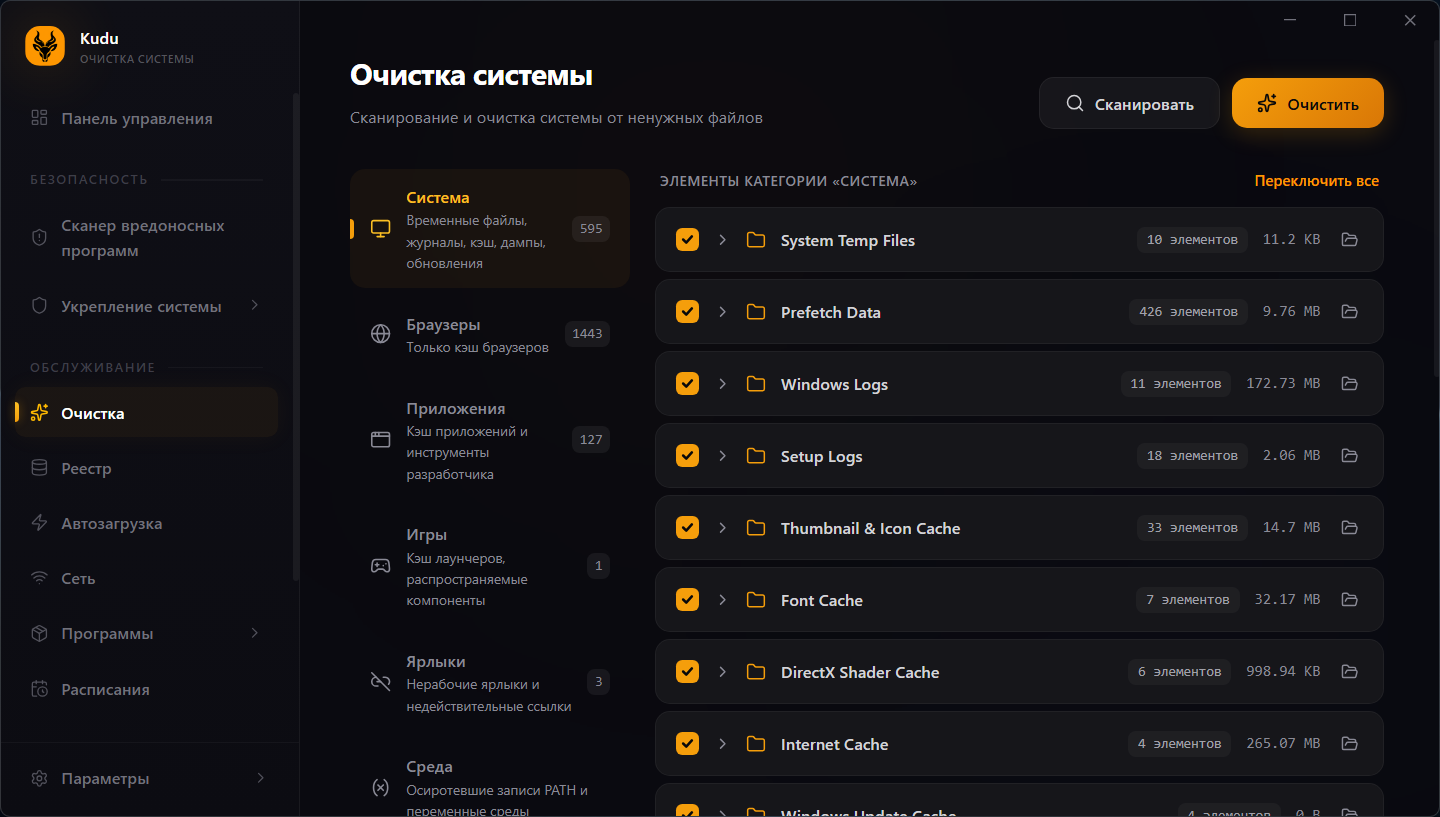Click the orange Очистить button
1440x817 pixels.
pyautogui.click(x=1307, y=103)
